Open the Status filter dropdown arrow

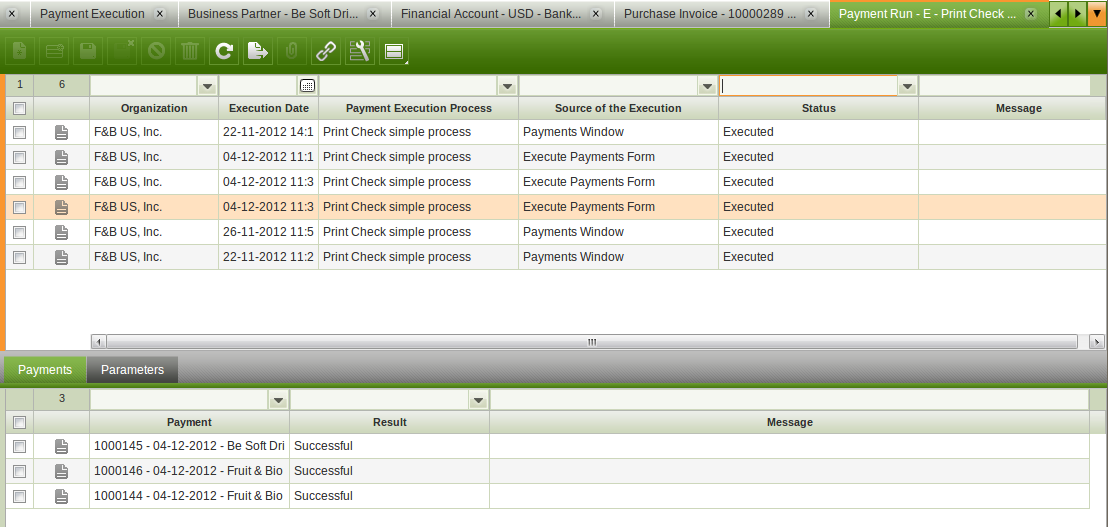tap(907, 86)
